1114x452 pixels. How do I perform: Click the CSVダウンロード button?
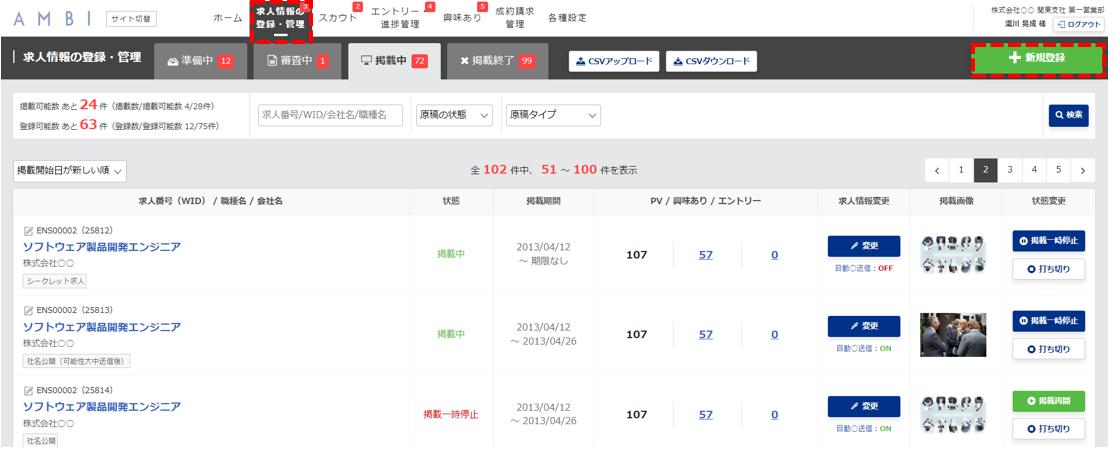click(711, 61)
